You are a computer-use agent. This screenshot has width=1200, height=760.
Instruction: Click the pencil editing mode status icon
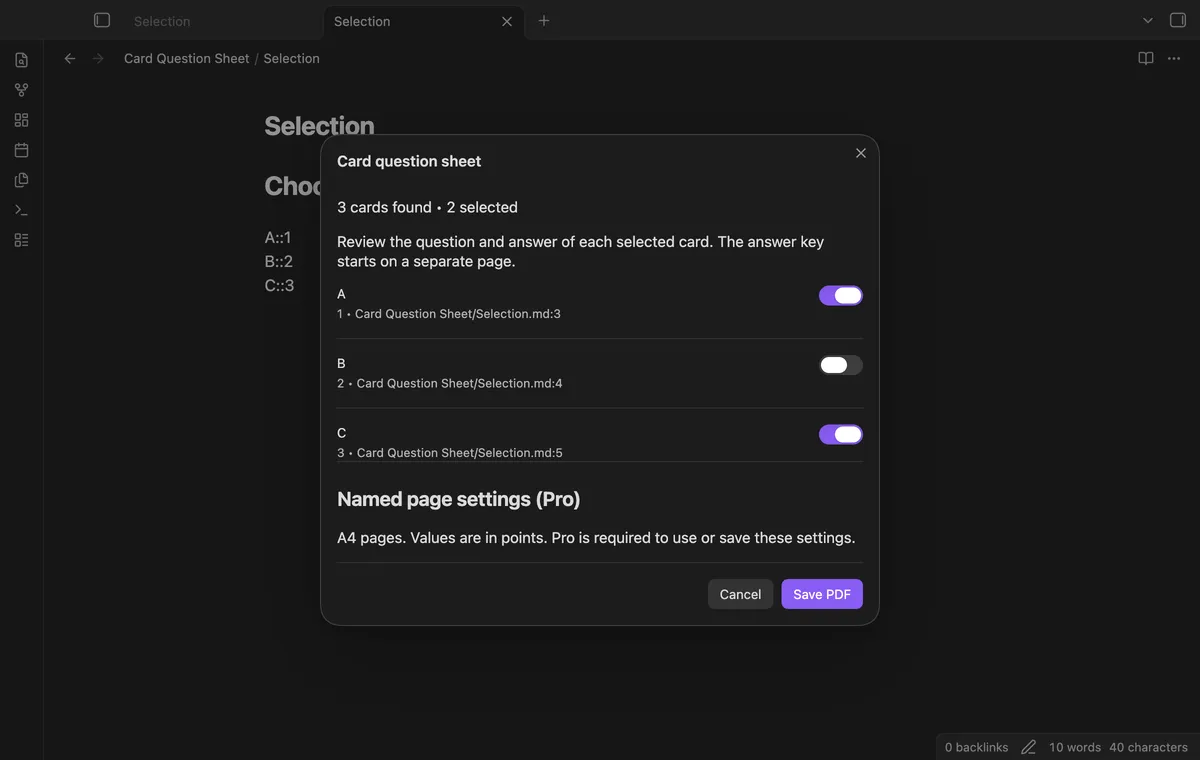point(1028,747)
